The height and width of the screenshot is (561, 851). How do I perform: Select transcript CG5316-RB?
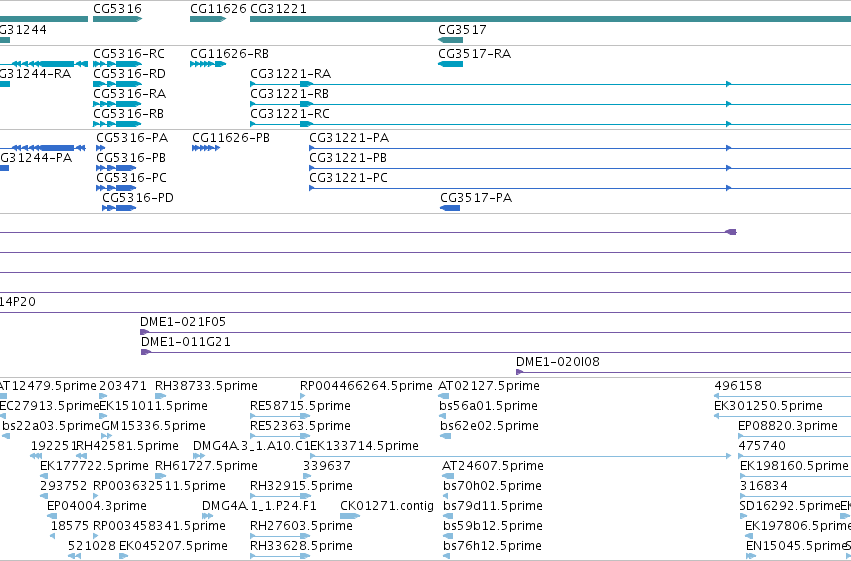(129, 114)
